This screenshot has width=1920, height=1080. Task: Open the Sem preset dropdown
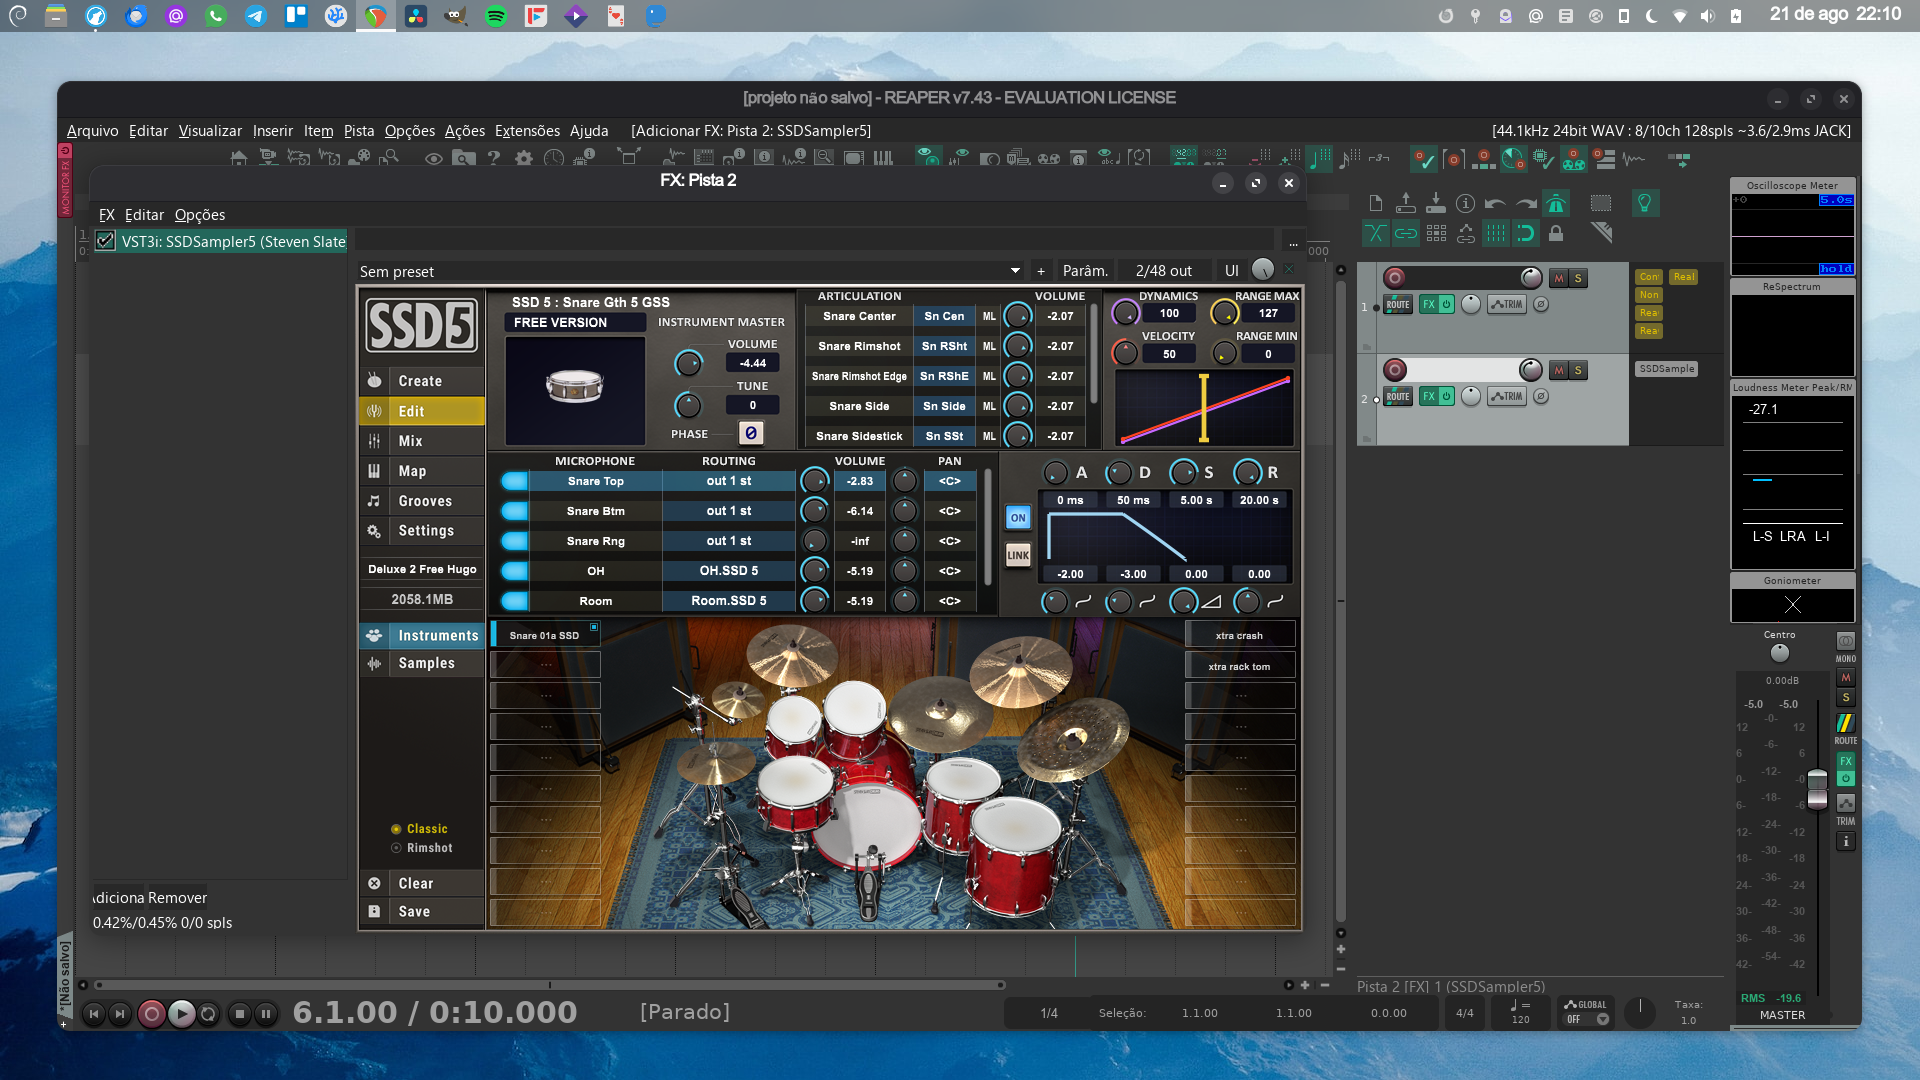(1015, 271)
